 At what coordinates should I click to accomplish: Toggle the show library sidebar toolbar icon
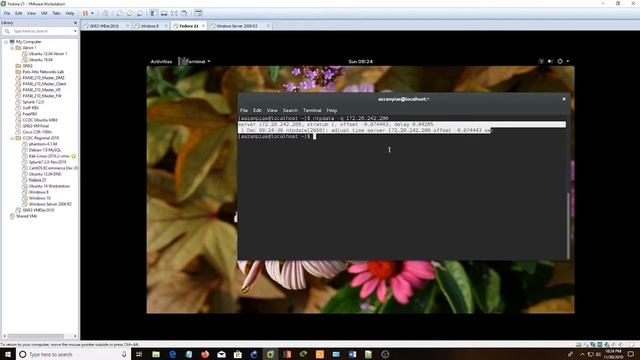click(x=153, y=13)
